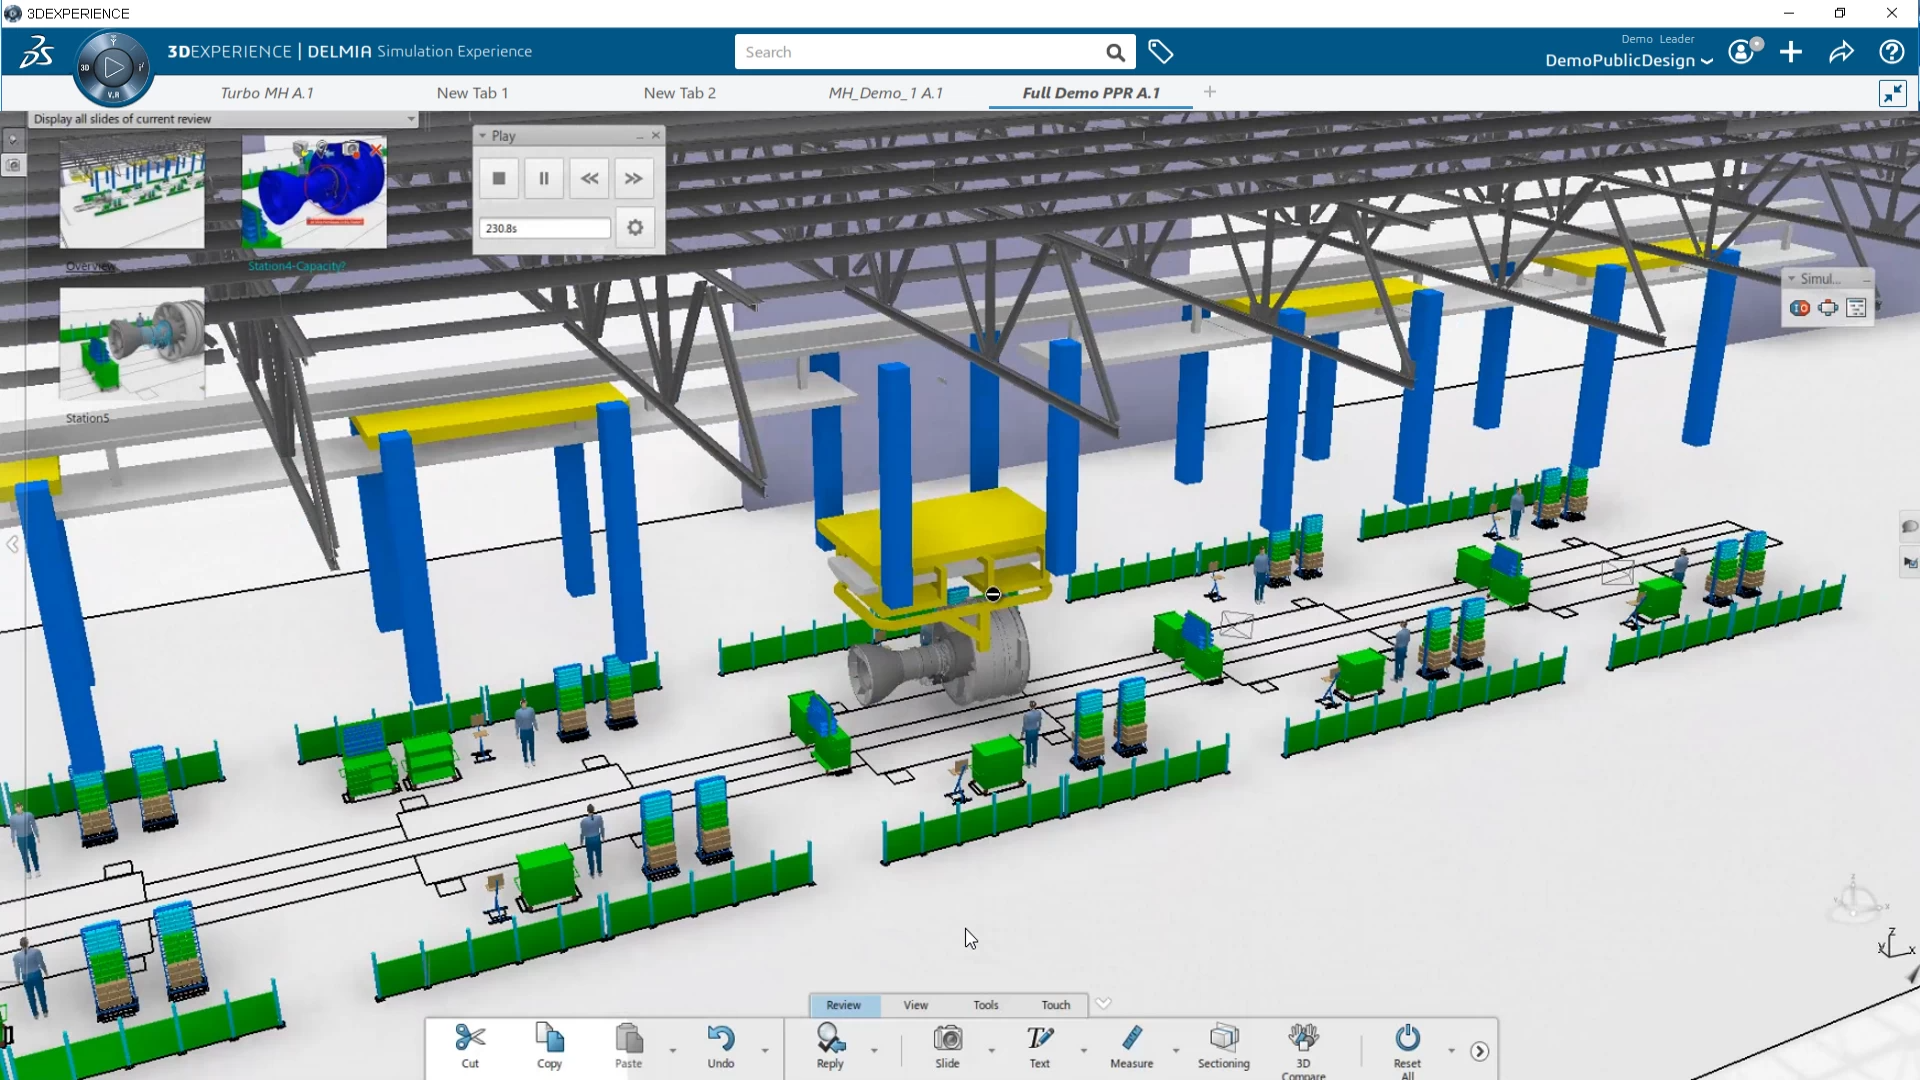Screen dimensions: 1920x1080
Task: Open the 3D Compare tool
Action: (1303, 1038)
